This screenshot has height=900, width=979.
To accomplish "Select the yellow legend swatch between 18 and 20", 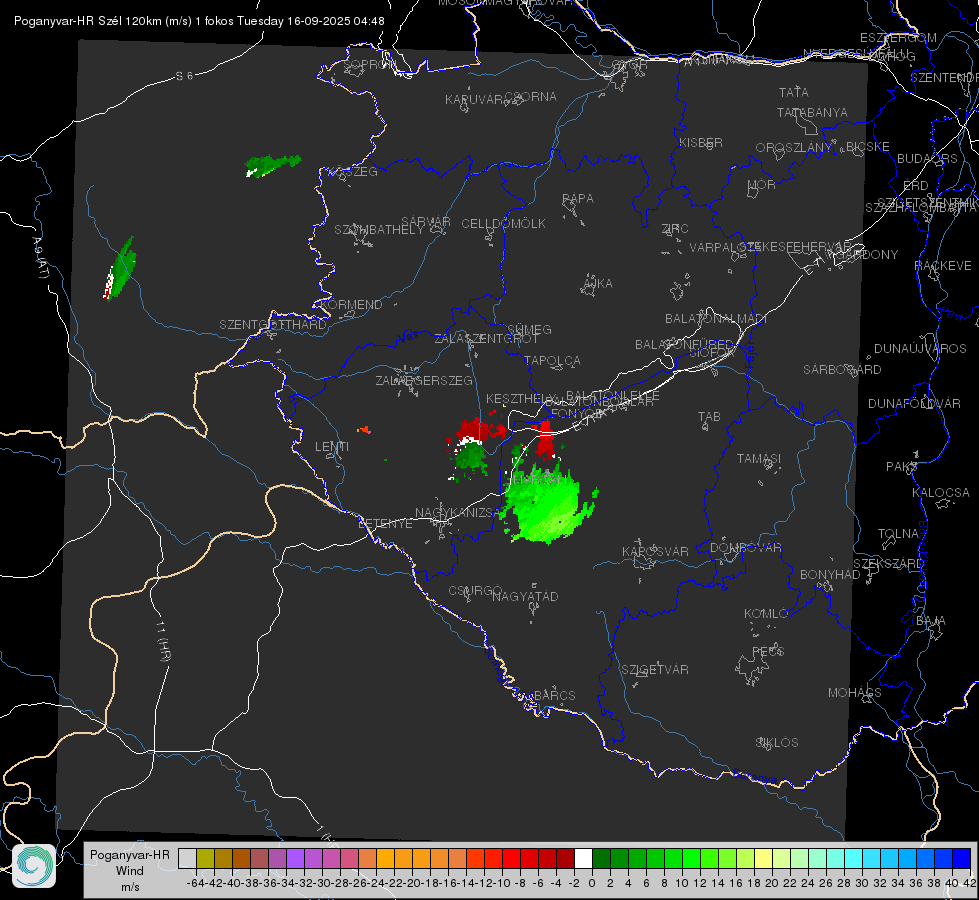I will 763,858.
